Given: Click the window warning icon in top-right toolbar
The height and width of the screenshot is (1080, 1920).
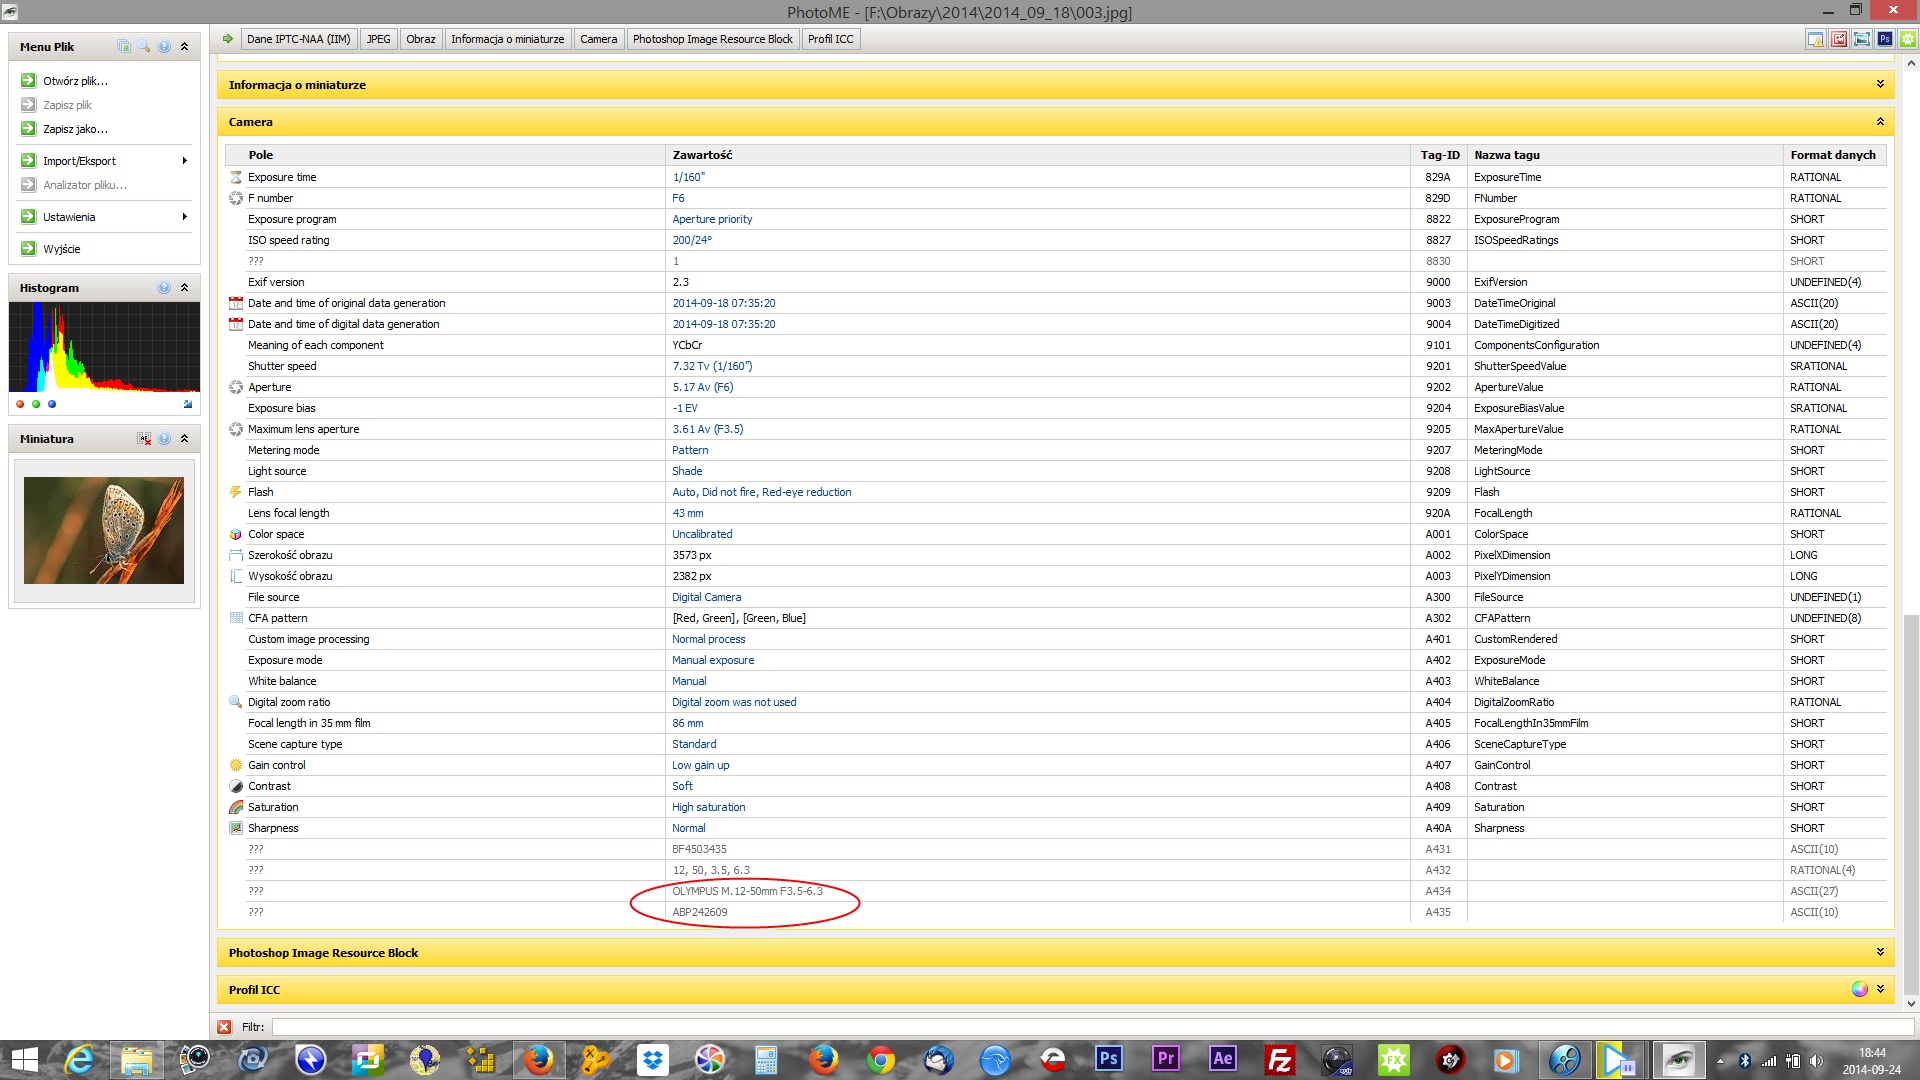Looking at the screenshot, I should pos(1816,39).
